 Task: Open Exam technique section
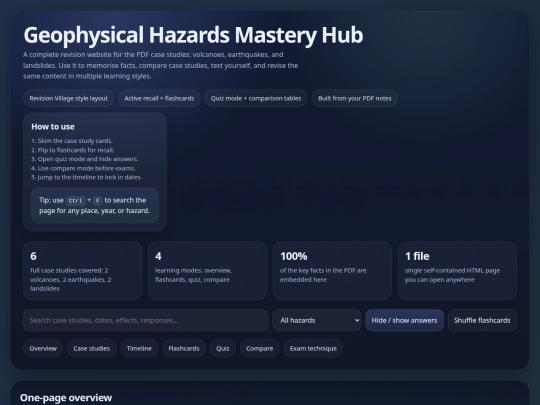coord(313,348)
